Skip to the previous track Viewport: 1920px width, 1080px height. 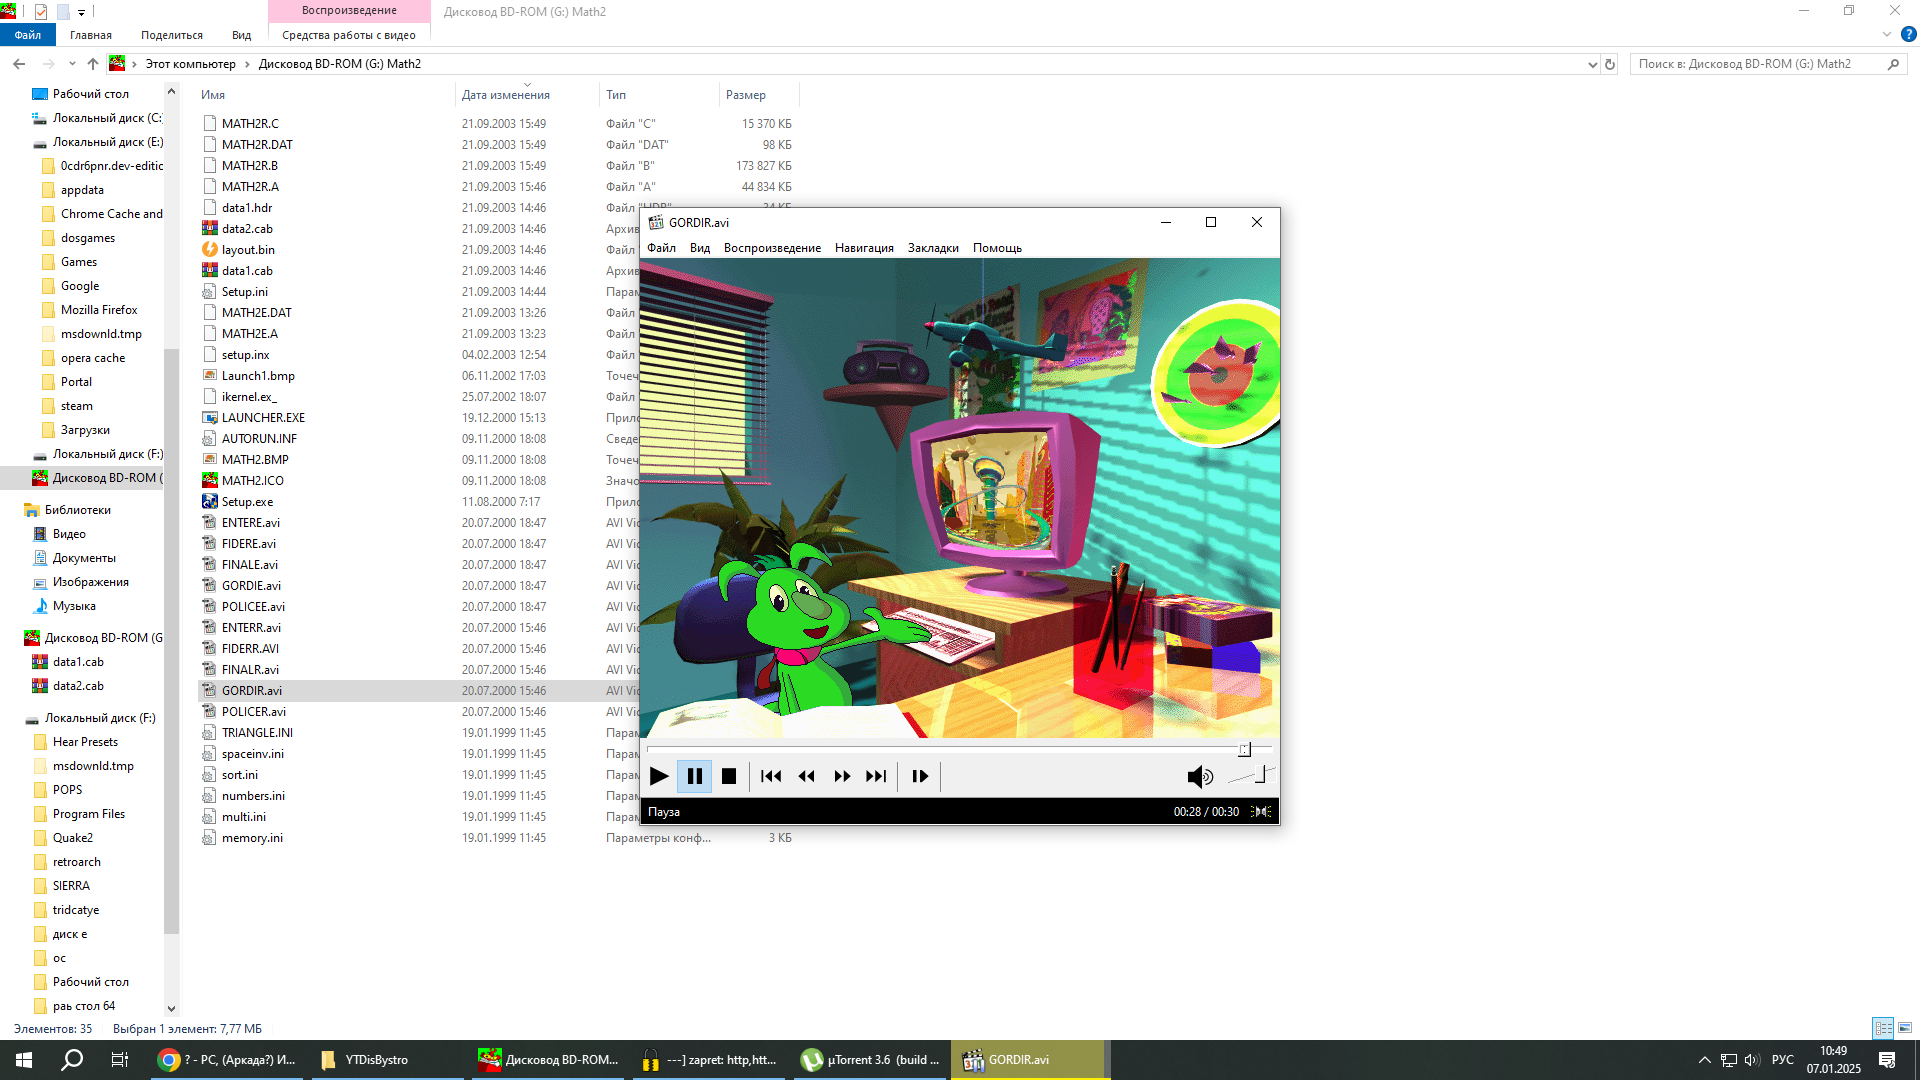(771, 776)
